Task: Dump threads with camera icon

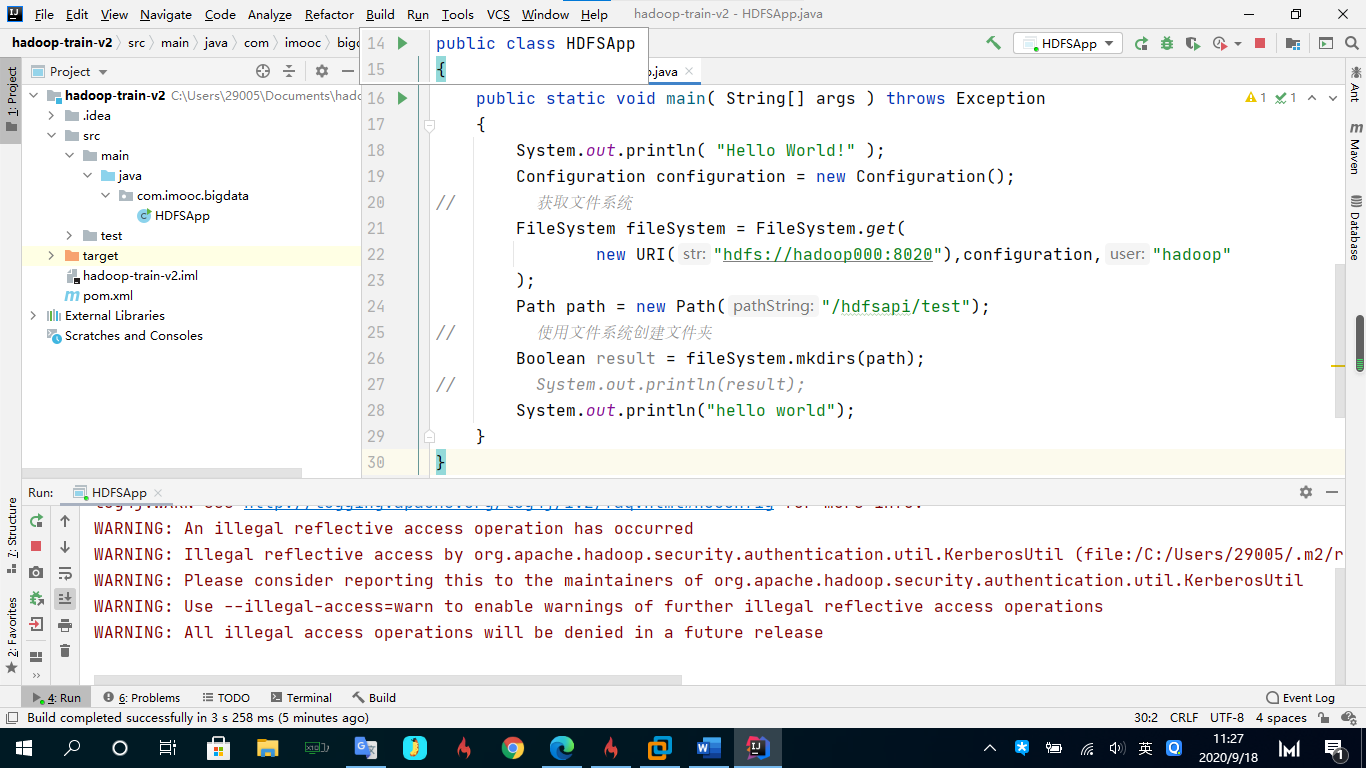Action: 36,572
